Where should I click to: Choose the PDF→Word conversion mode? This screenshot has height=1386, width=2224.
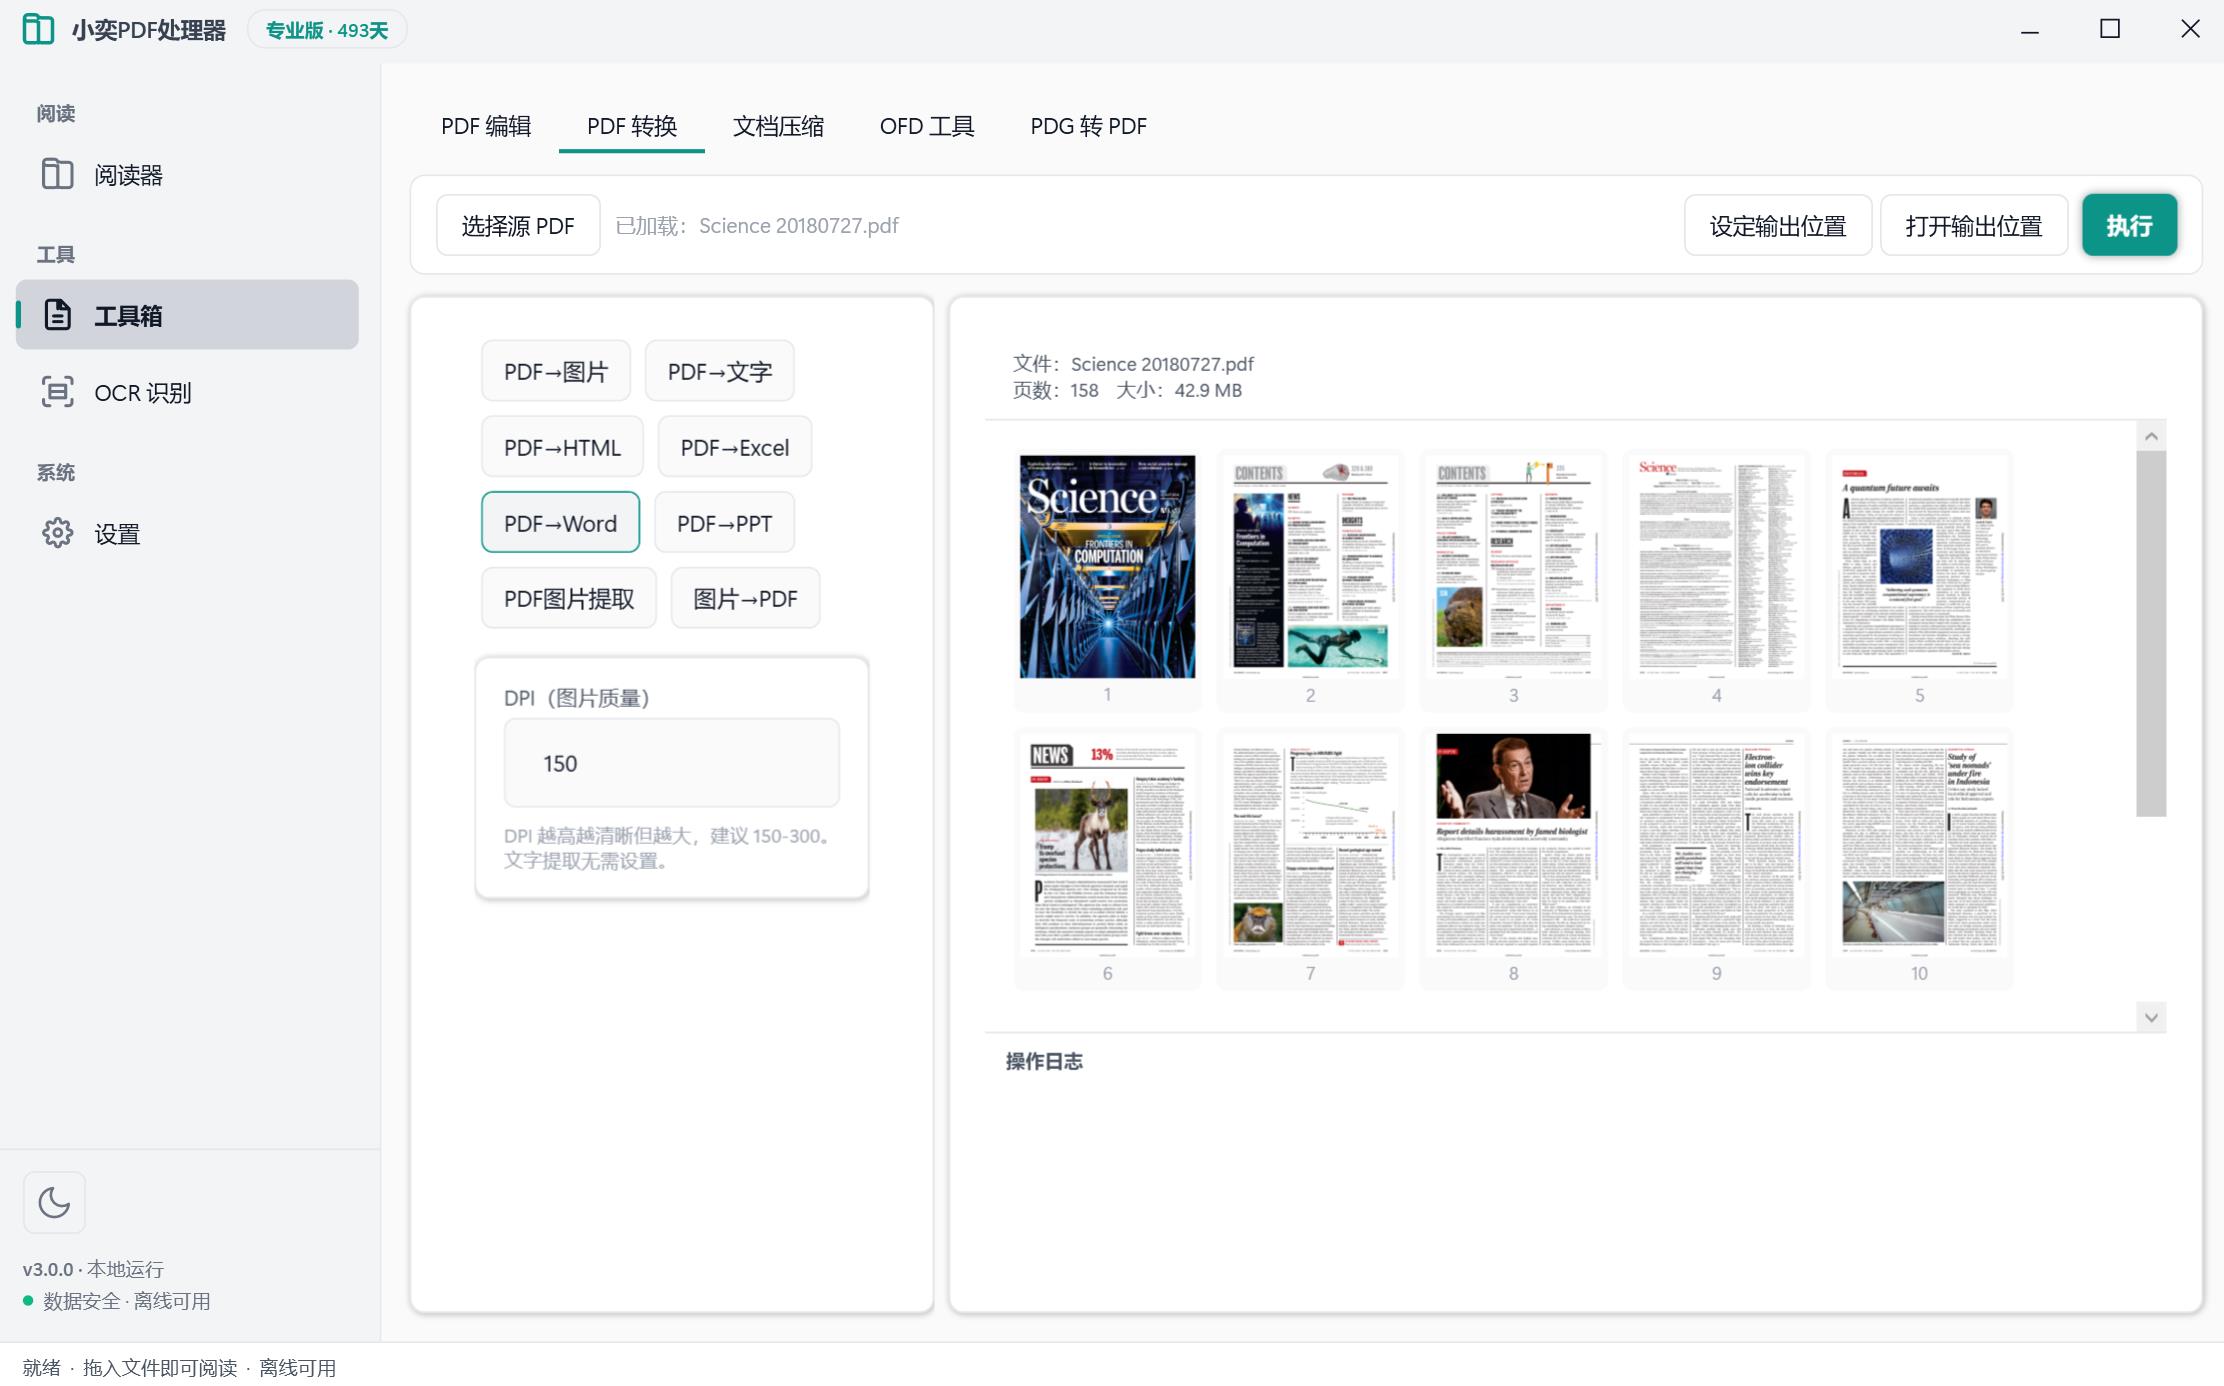click(x=560, y=523)
